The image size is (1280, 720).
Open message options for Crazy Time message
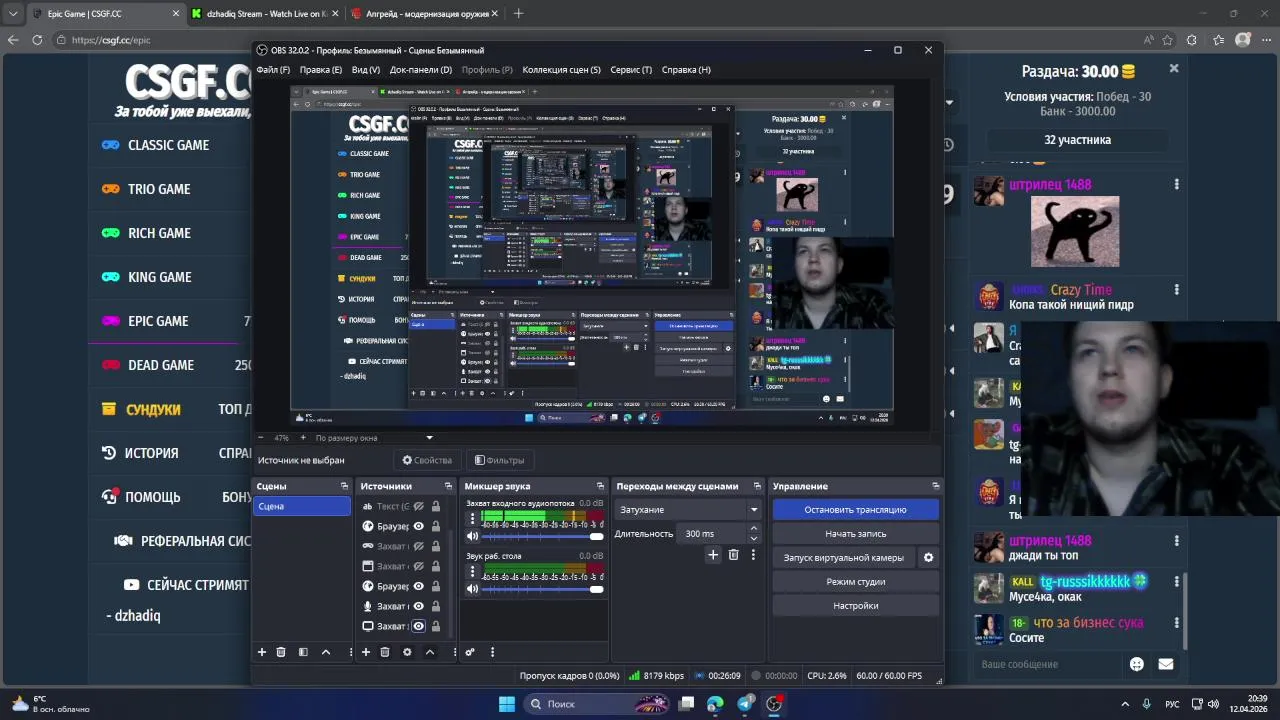tap(1176, 290)
